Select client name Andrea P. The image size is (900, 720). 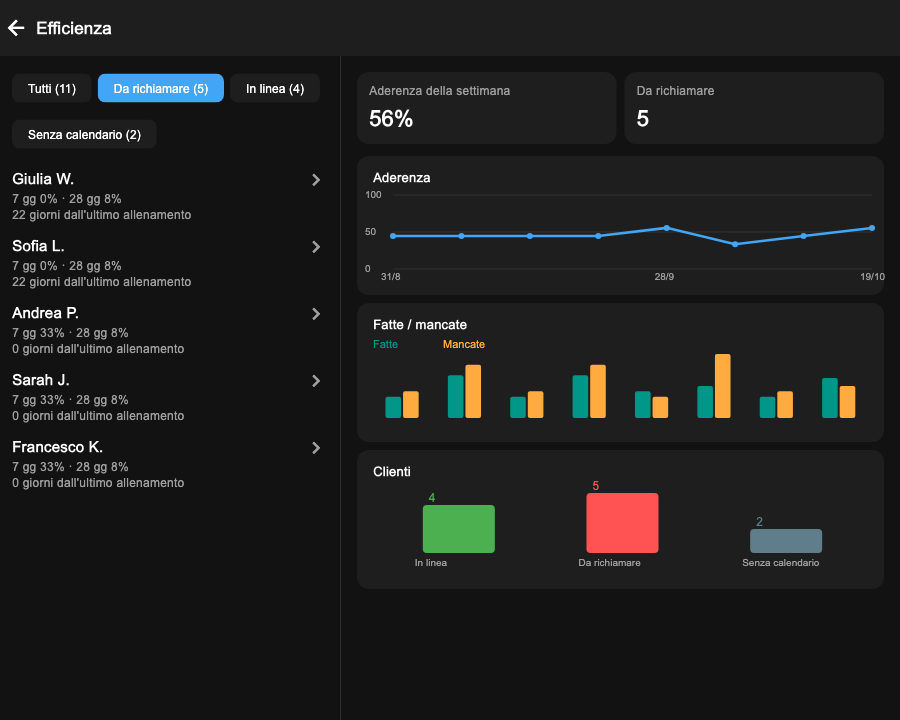coord(45,313)
